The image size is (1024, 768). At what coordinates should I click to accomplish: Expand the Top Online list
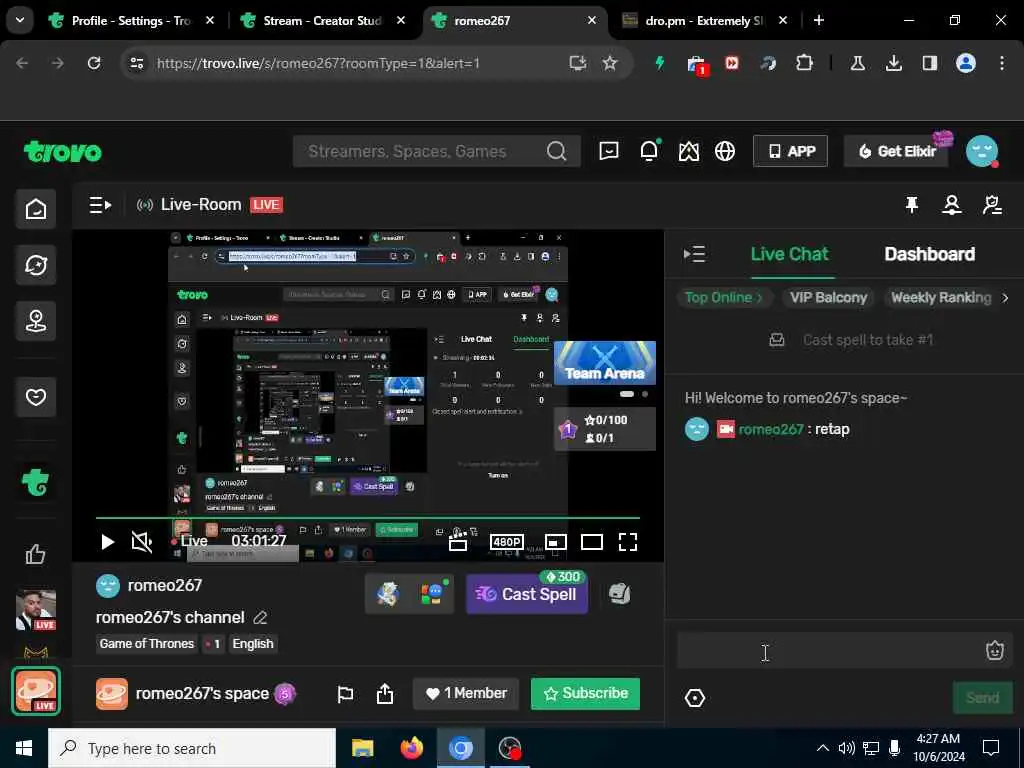tap(724, 298)
